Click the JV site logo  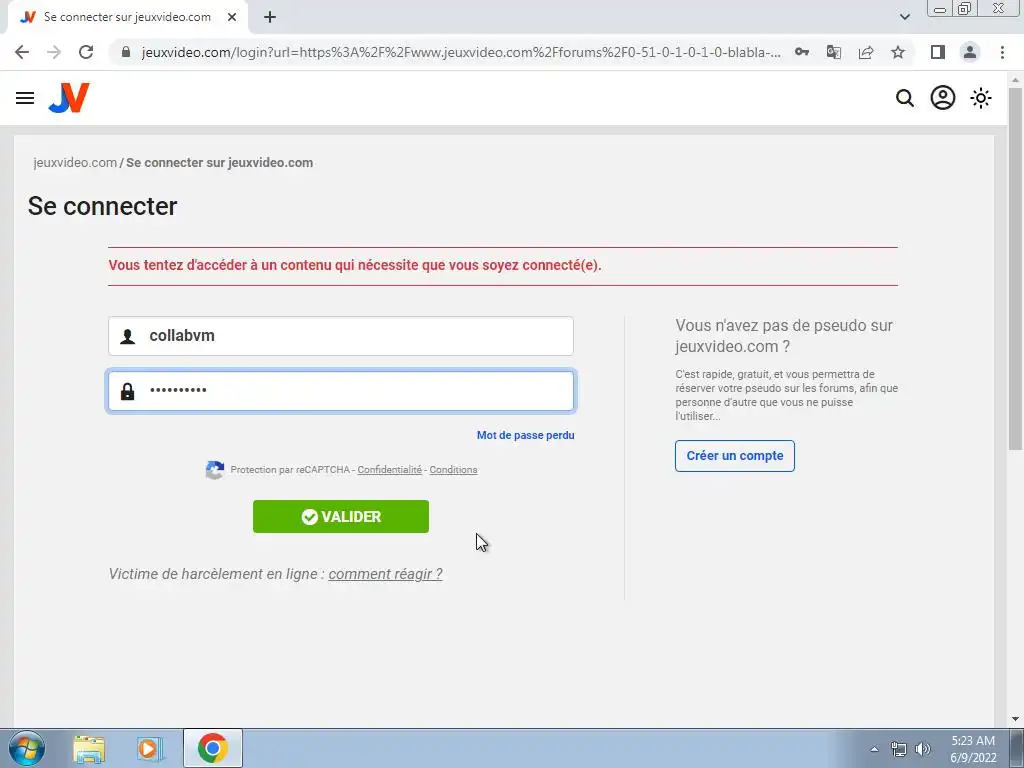(69, 98)
